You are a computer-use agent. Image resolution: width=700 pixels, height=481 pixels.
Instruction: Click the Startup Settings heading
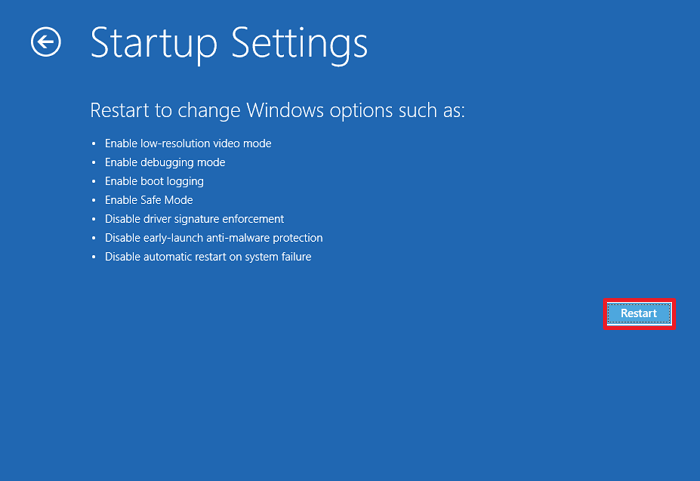point(229,43)
